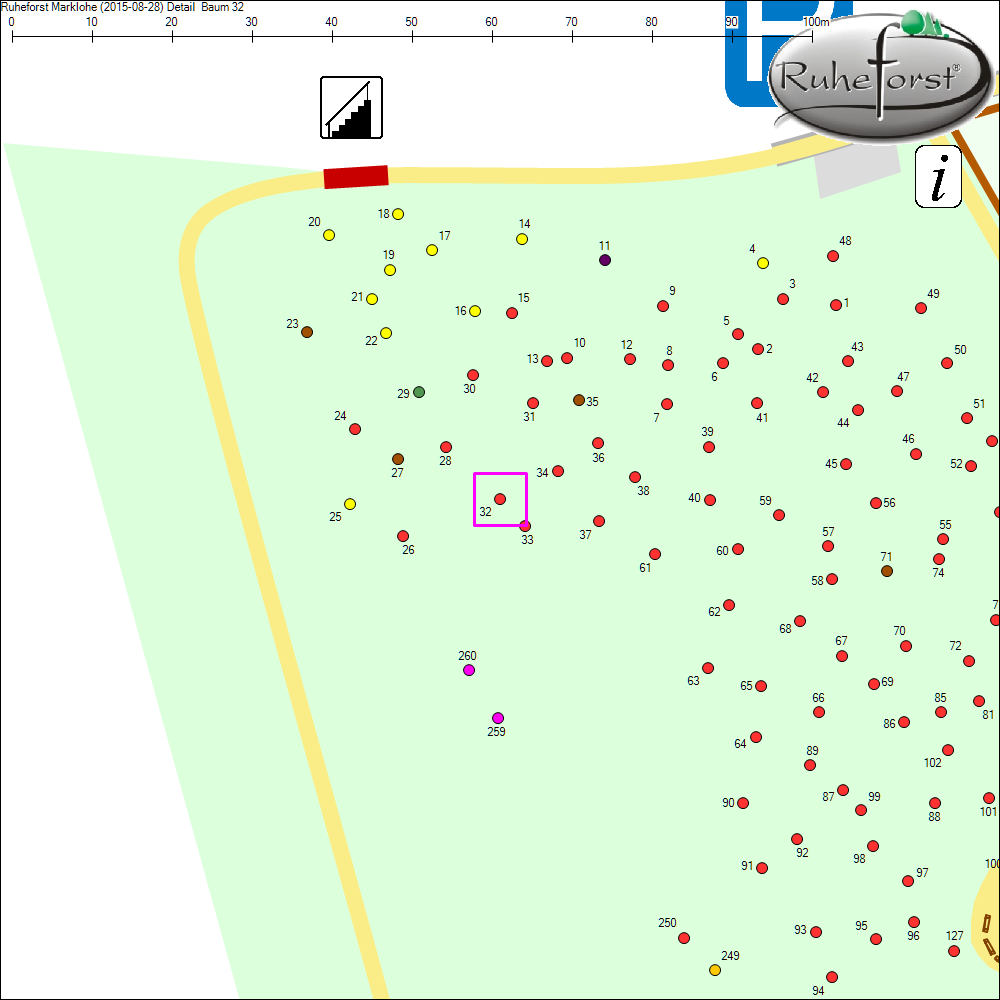Select yellow tree marker 25
The image size is (1000, 1000).
(x=350, y=504)
